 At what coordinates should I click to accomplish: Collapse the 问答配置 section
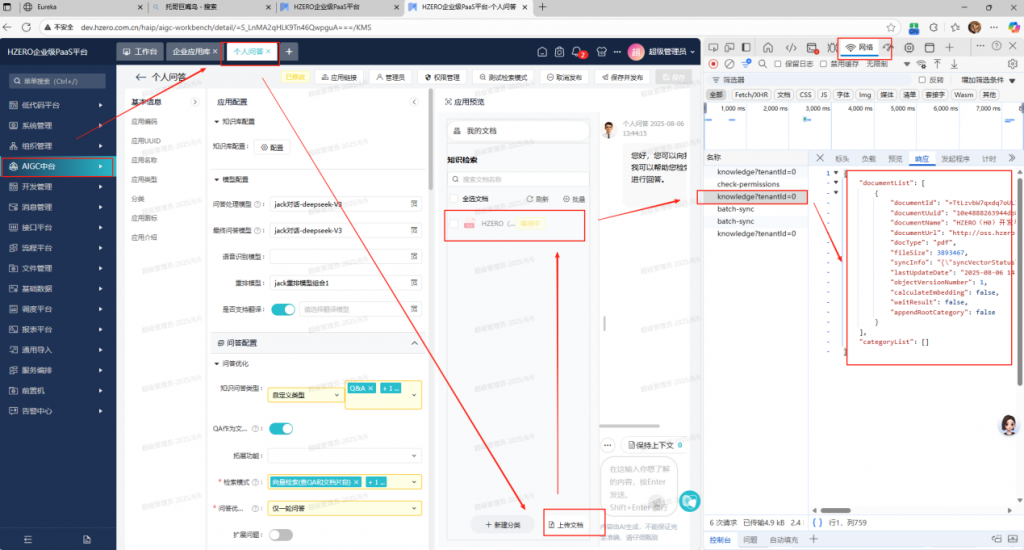[415, 343]
